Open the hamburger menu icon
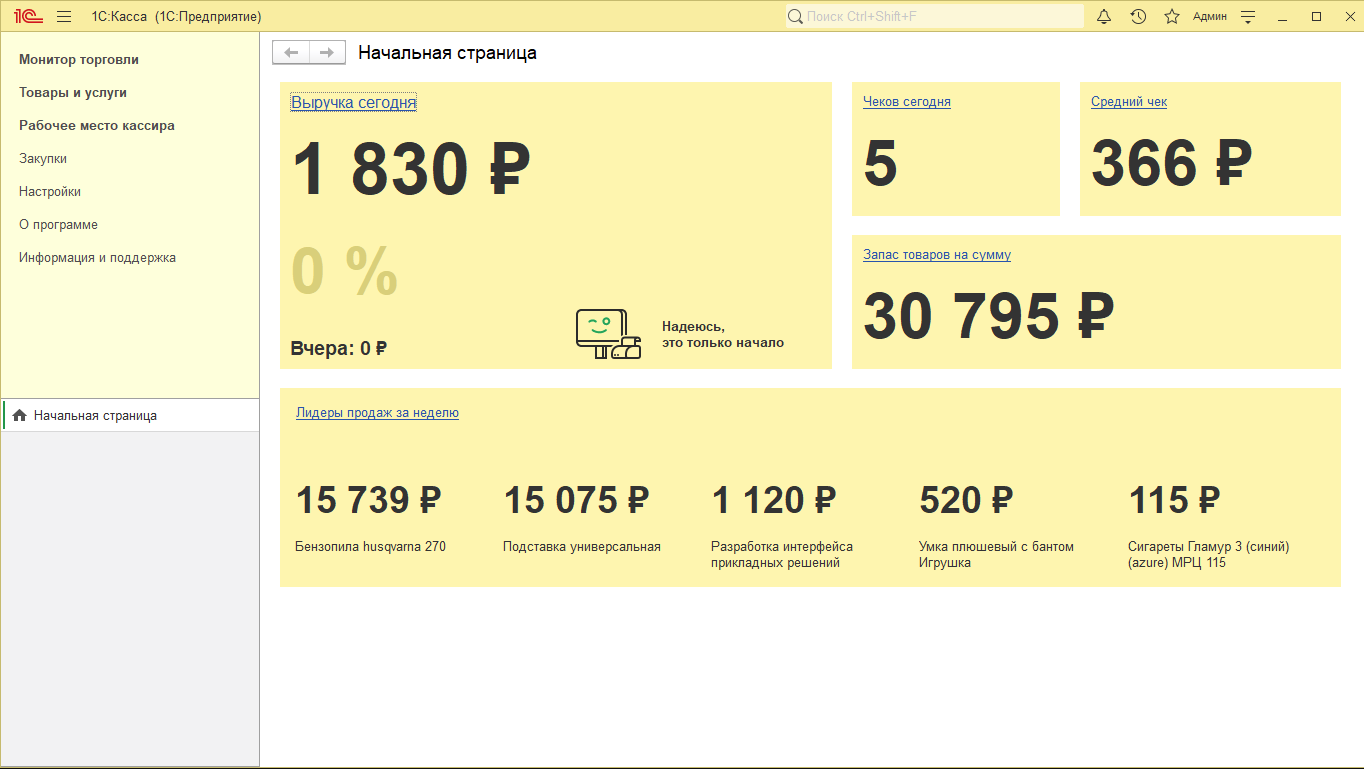Screen dimensions: 1364x769 63,16
